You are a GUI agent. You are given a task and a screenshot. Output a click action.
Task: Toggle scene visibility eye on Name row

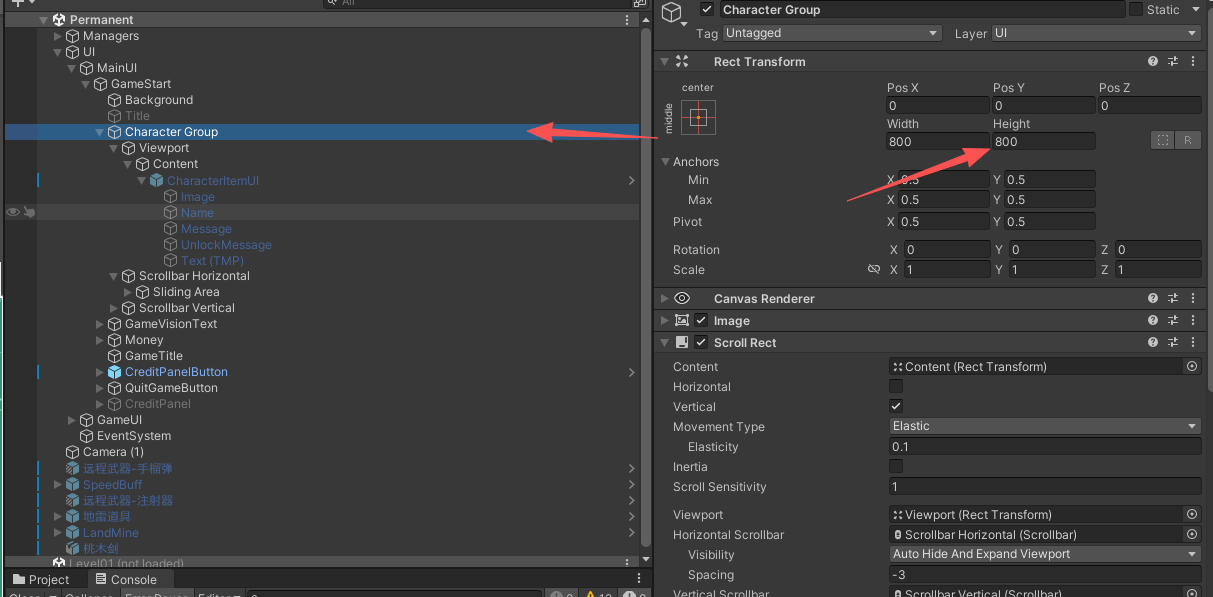[13, 212]
